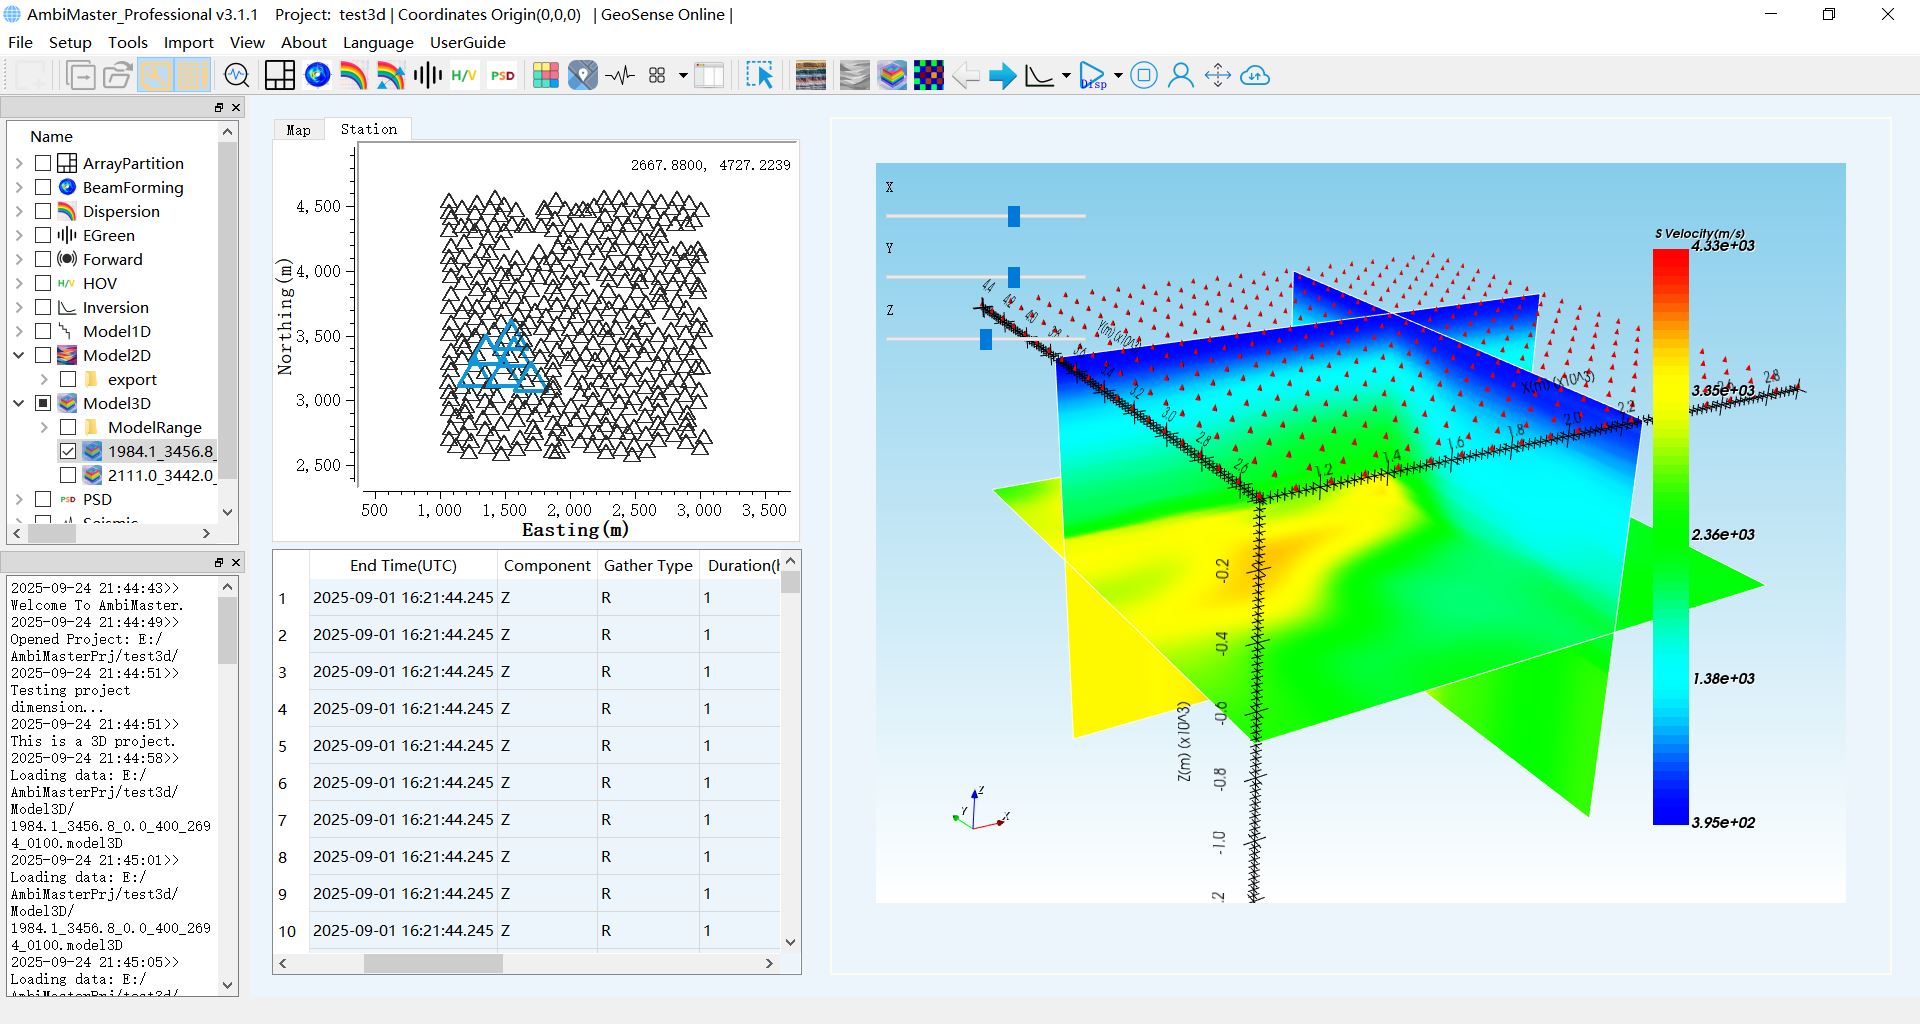The height and width of the screenshot is (1024, 1920).
Task: Open the dropdown arrow beside Disp icon
Action: tap(1118, 76)
